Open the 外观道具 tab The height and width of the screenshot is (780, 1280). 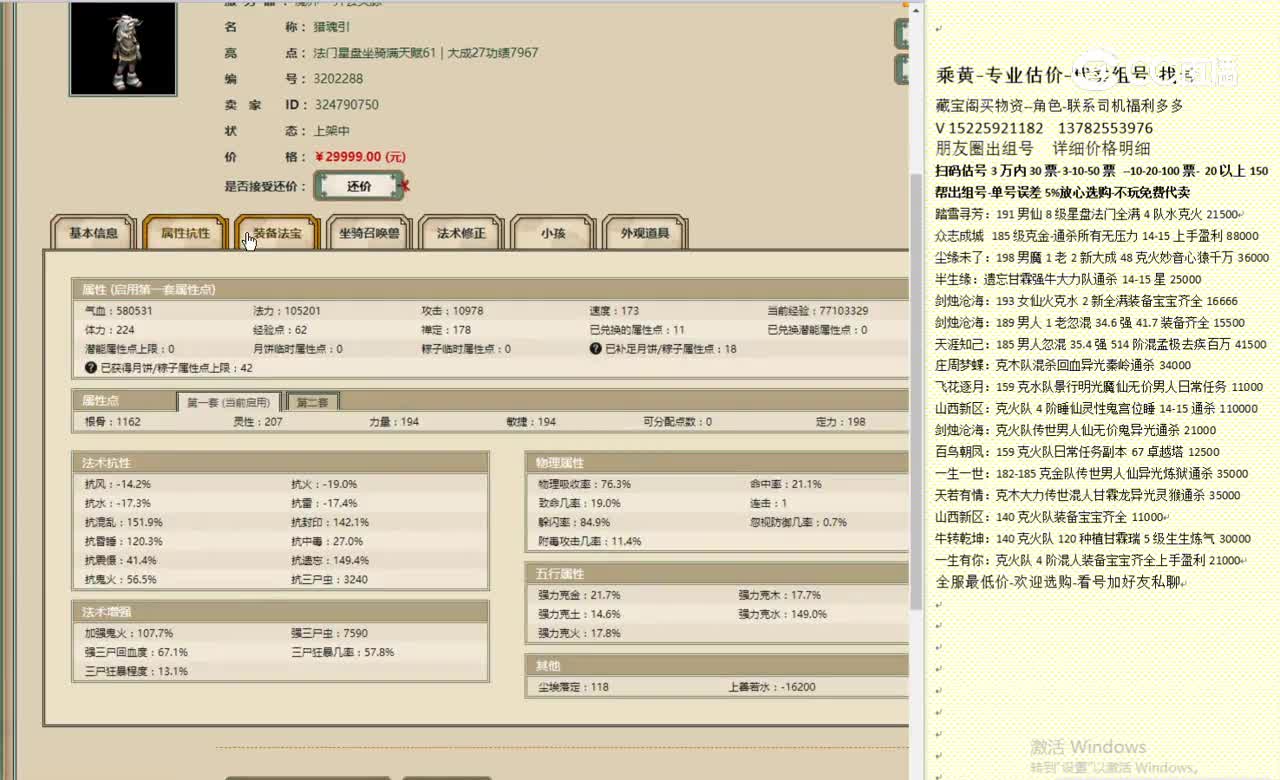[x=645, y=233]
